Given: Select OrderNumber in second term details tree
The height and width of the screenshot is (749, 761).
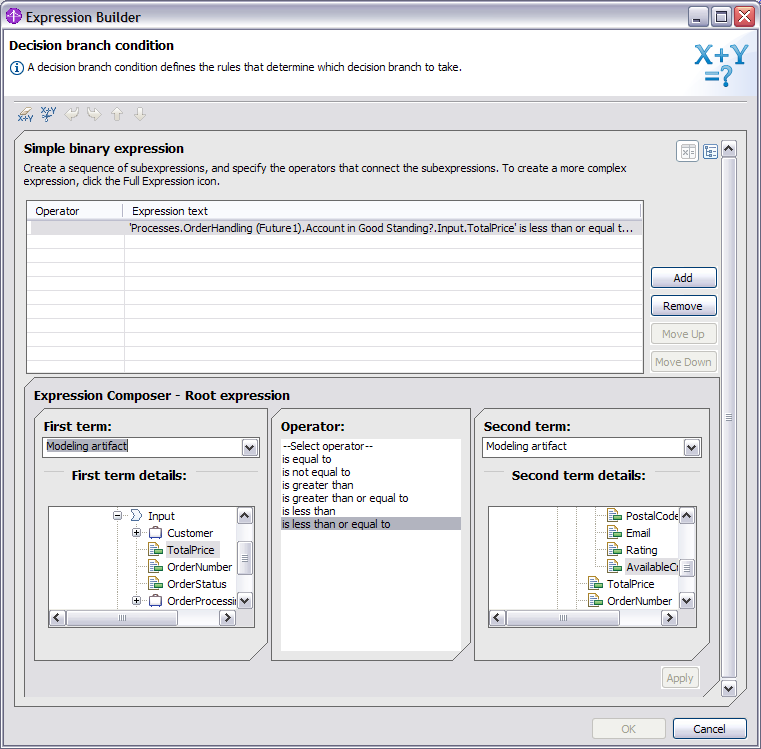Looking at the screenshot, I should click(639, 601).
